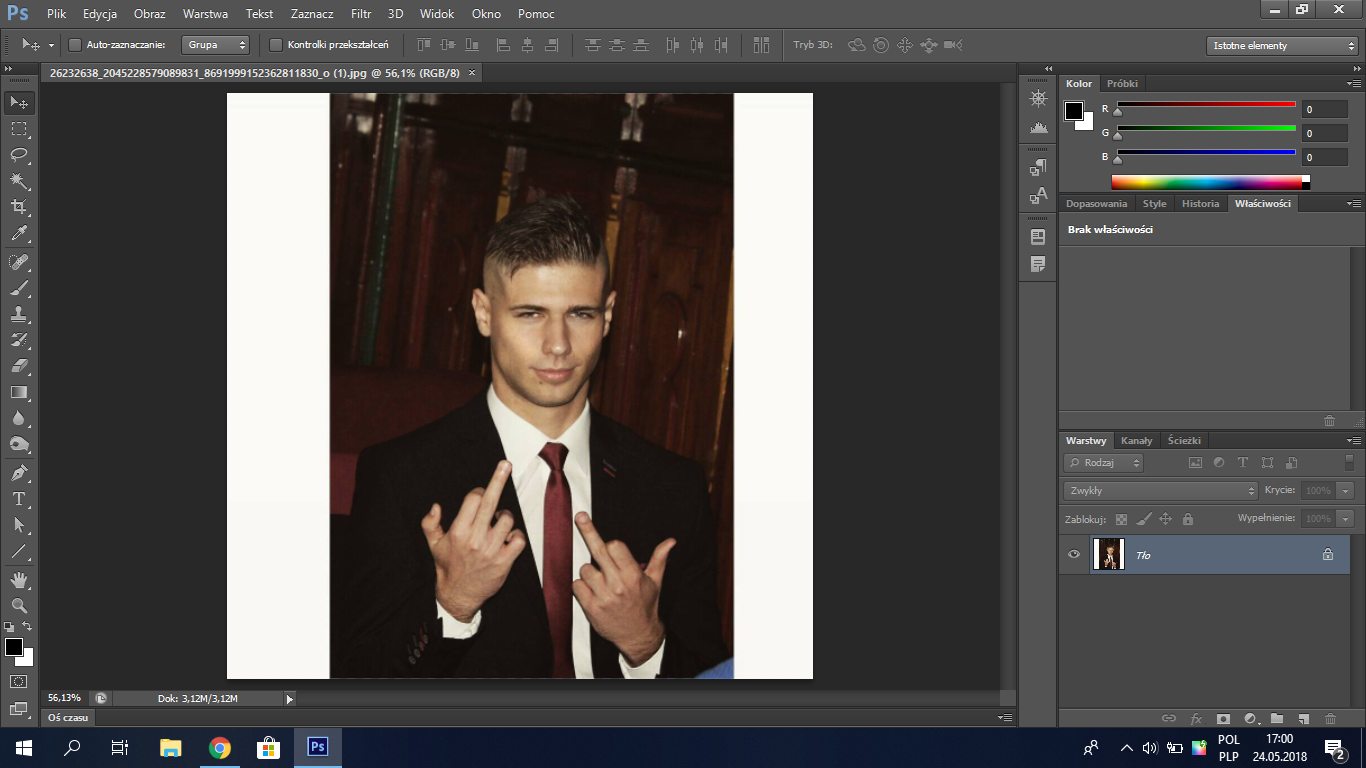Select the Magic Wand tool
The image size is (1366, 768).
point(19,181)
